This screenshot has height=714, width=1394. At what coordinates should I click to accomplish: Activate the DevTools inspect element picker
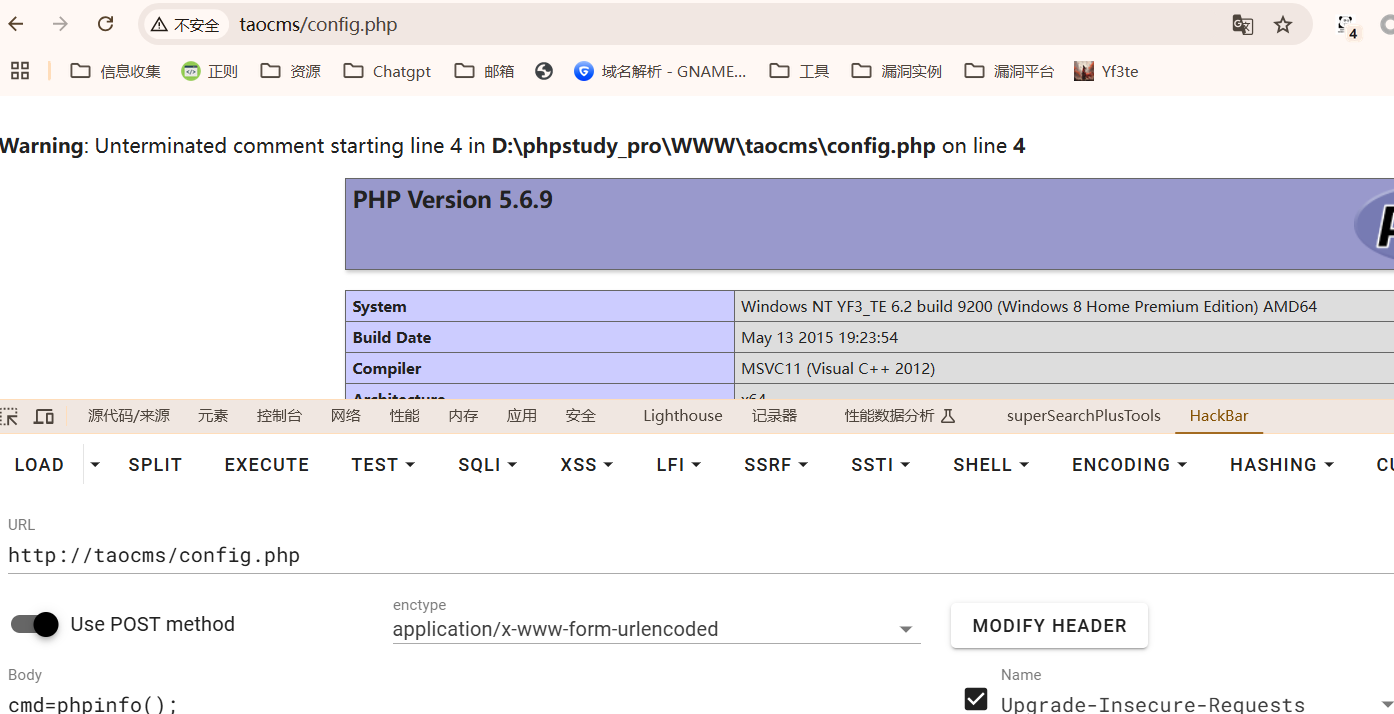click(9, 416)
